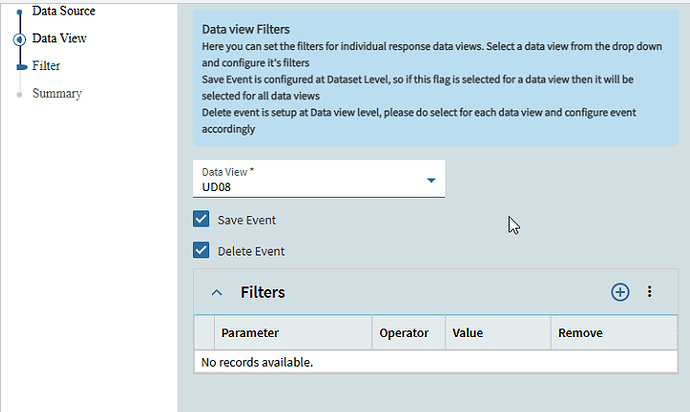The image size is (690, 412).
Task: Open the Filters overflow menu (three dots)
Action: 649,292
